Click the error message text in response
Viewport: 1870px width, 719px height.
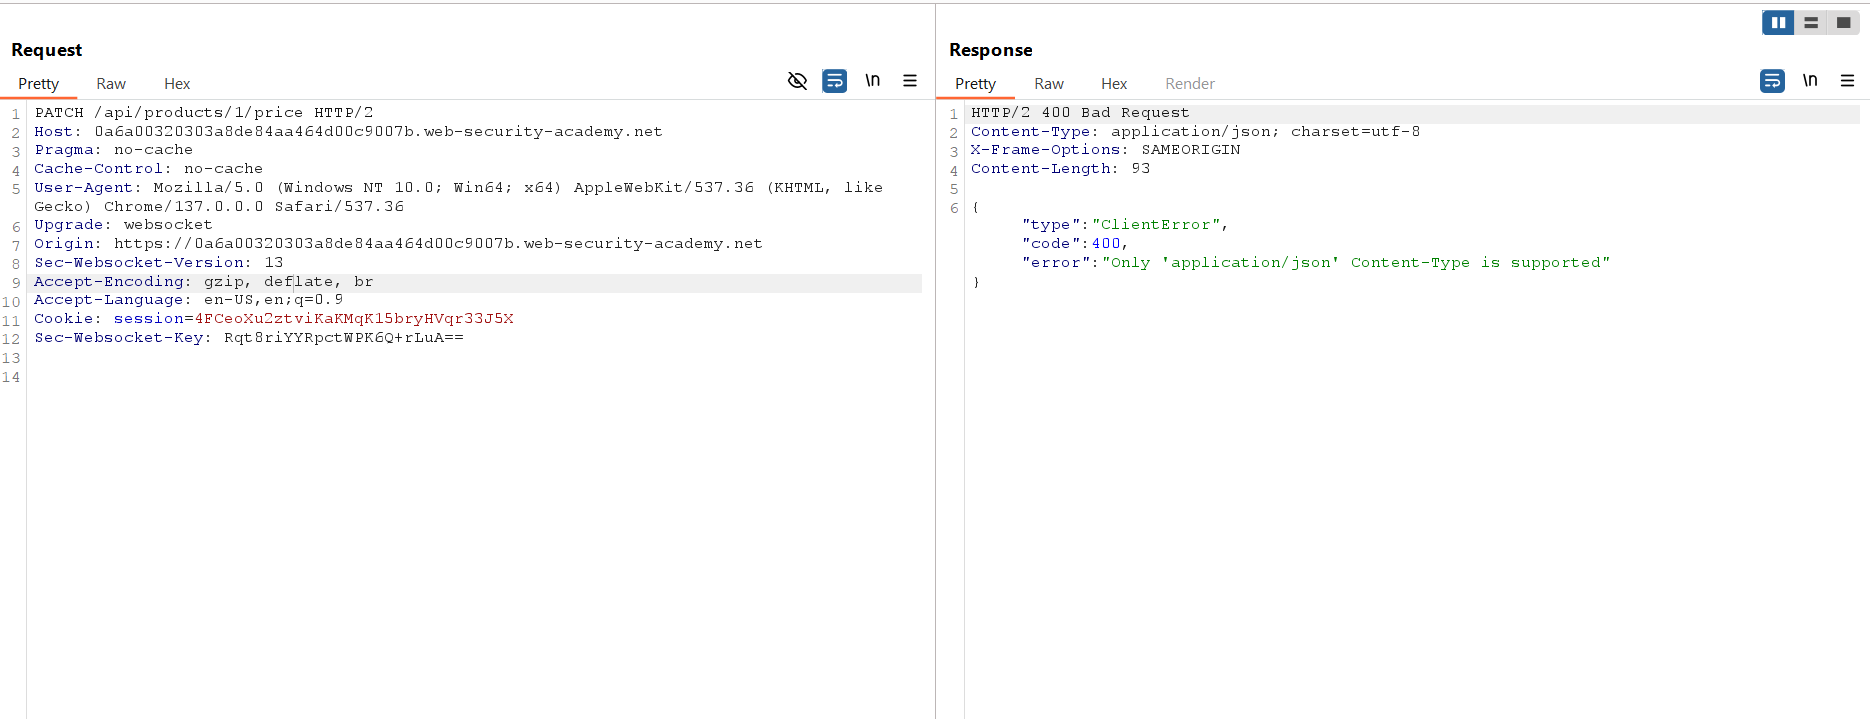pyautogui.click(x=1355, y=263)
